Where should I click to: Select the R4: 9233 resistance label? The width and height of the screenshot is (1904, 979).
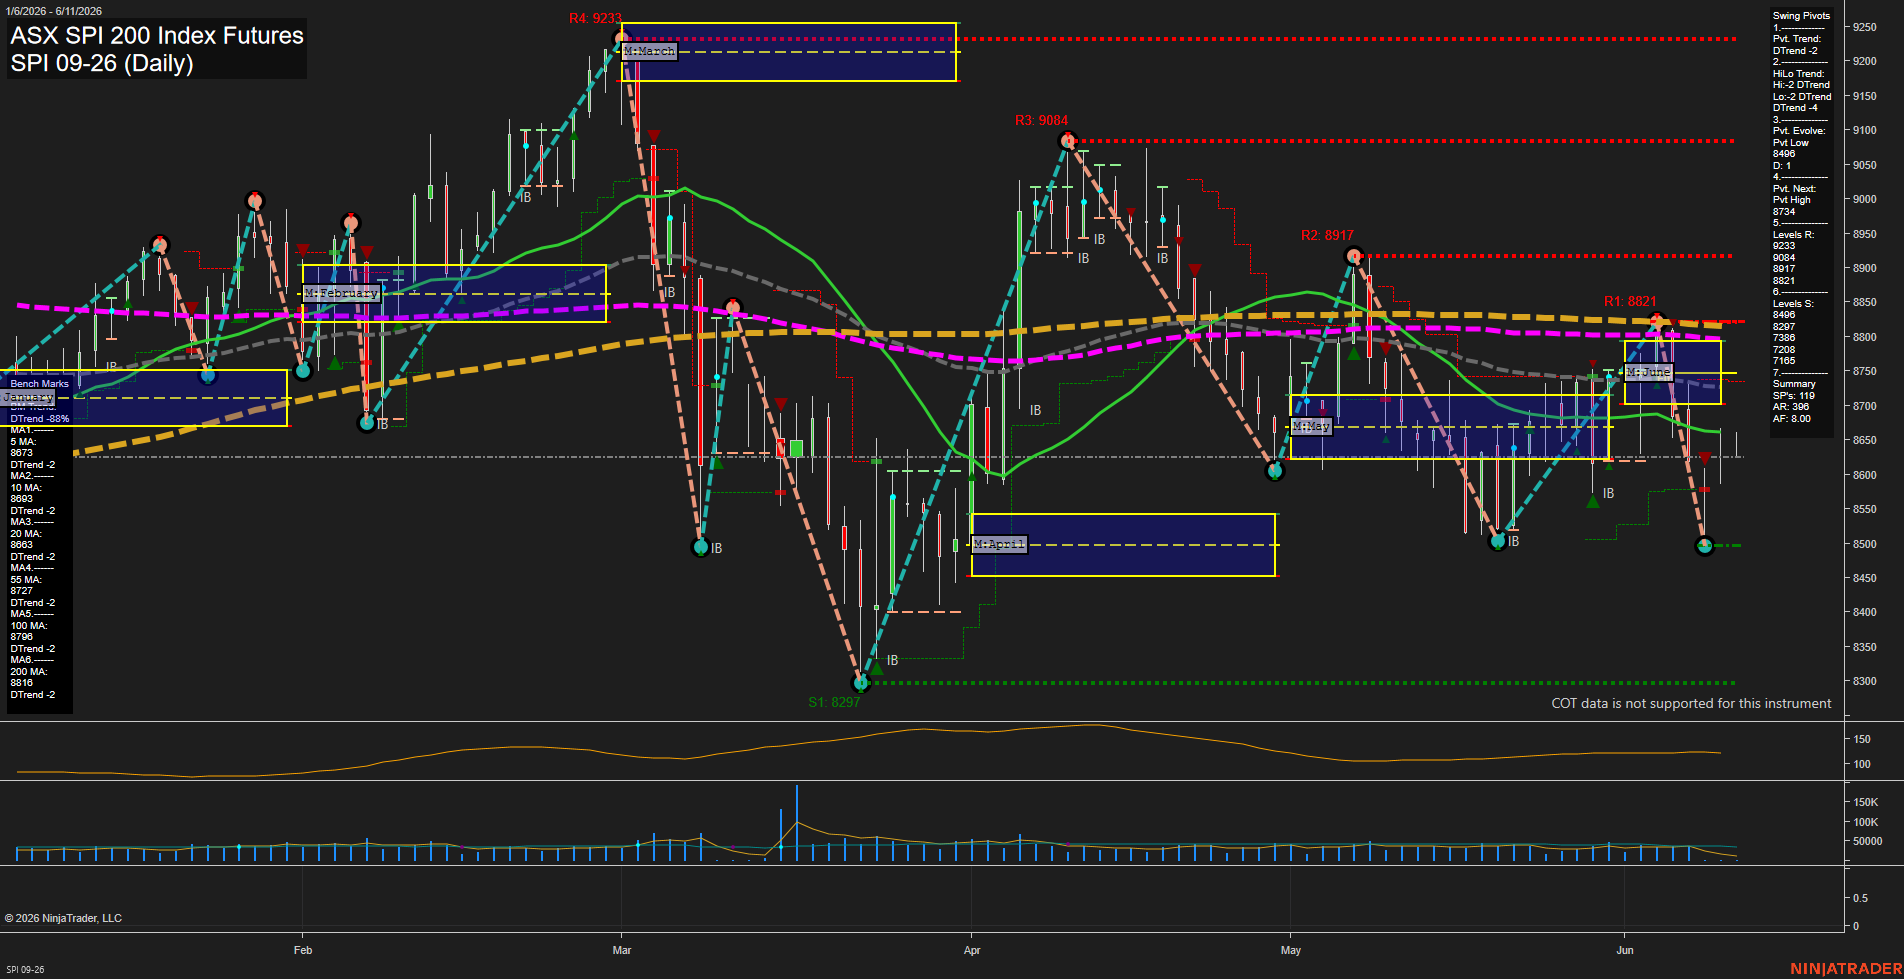coord(595,18)
